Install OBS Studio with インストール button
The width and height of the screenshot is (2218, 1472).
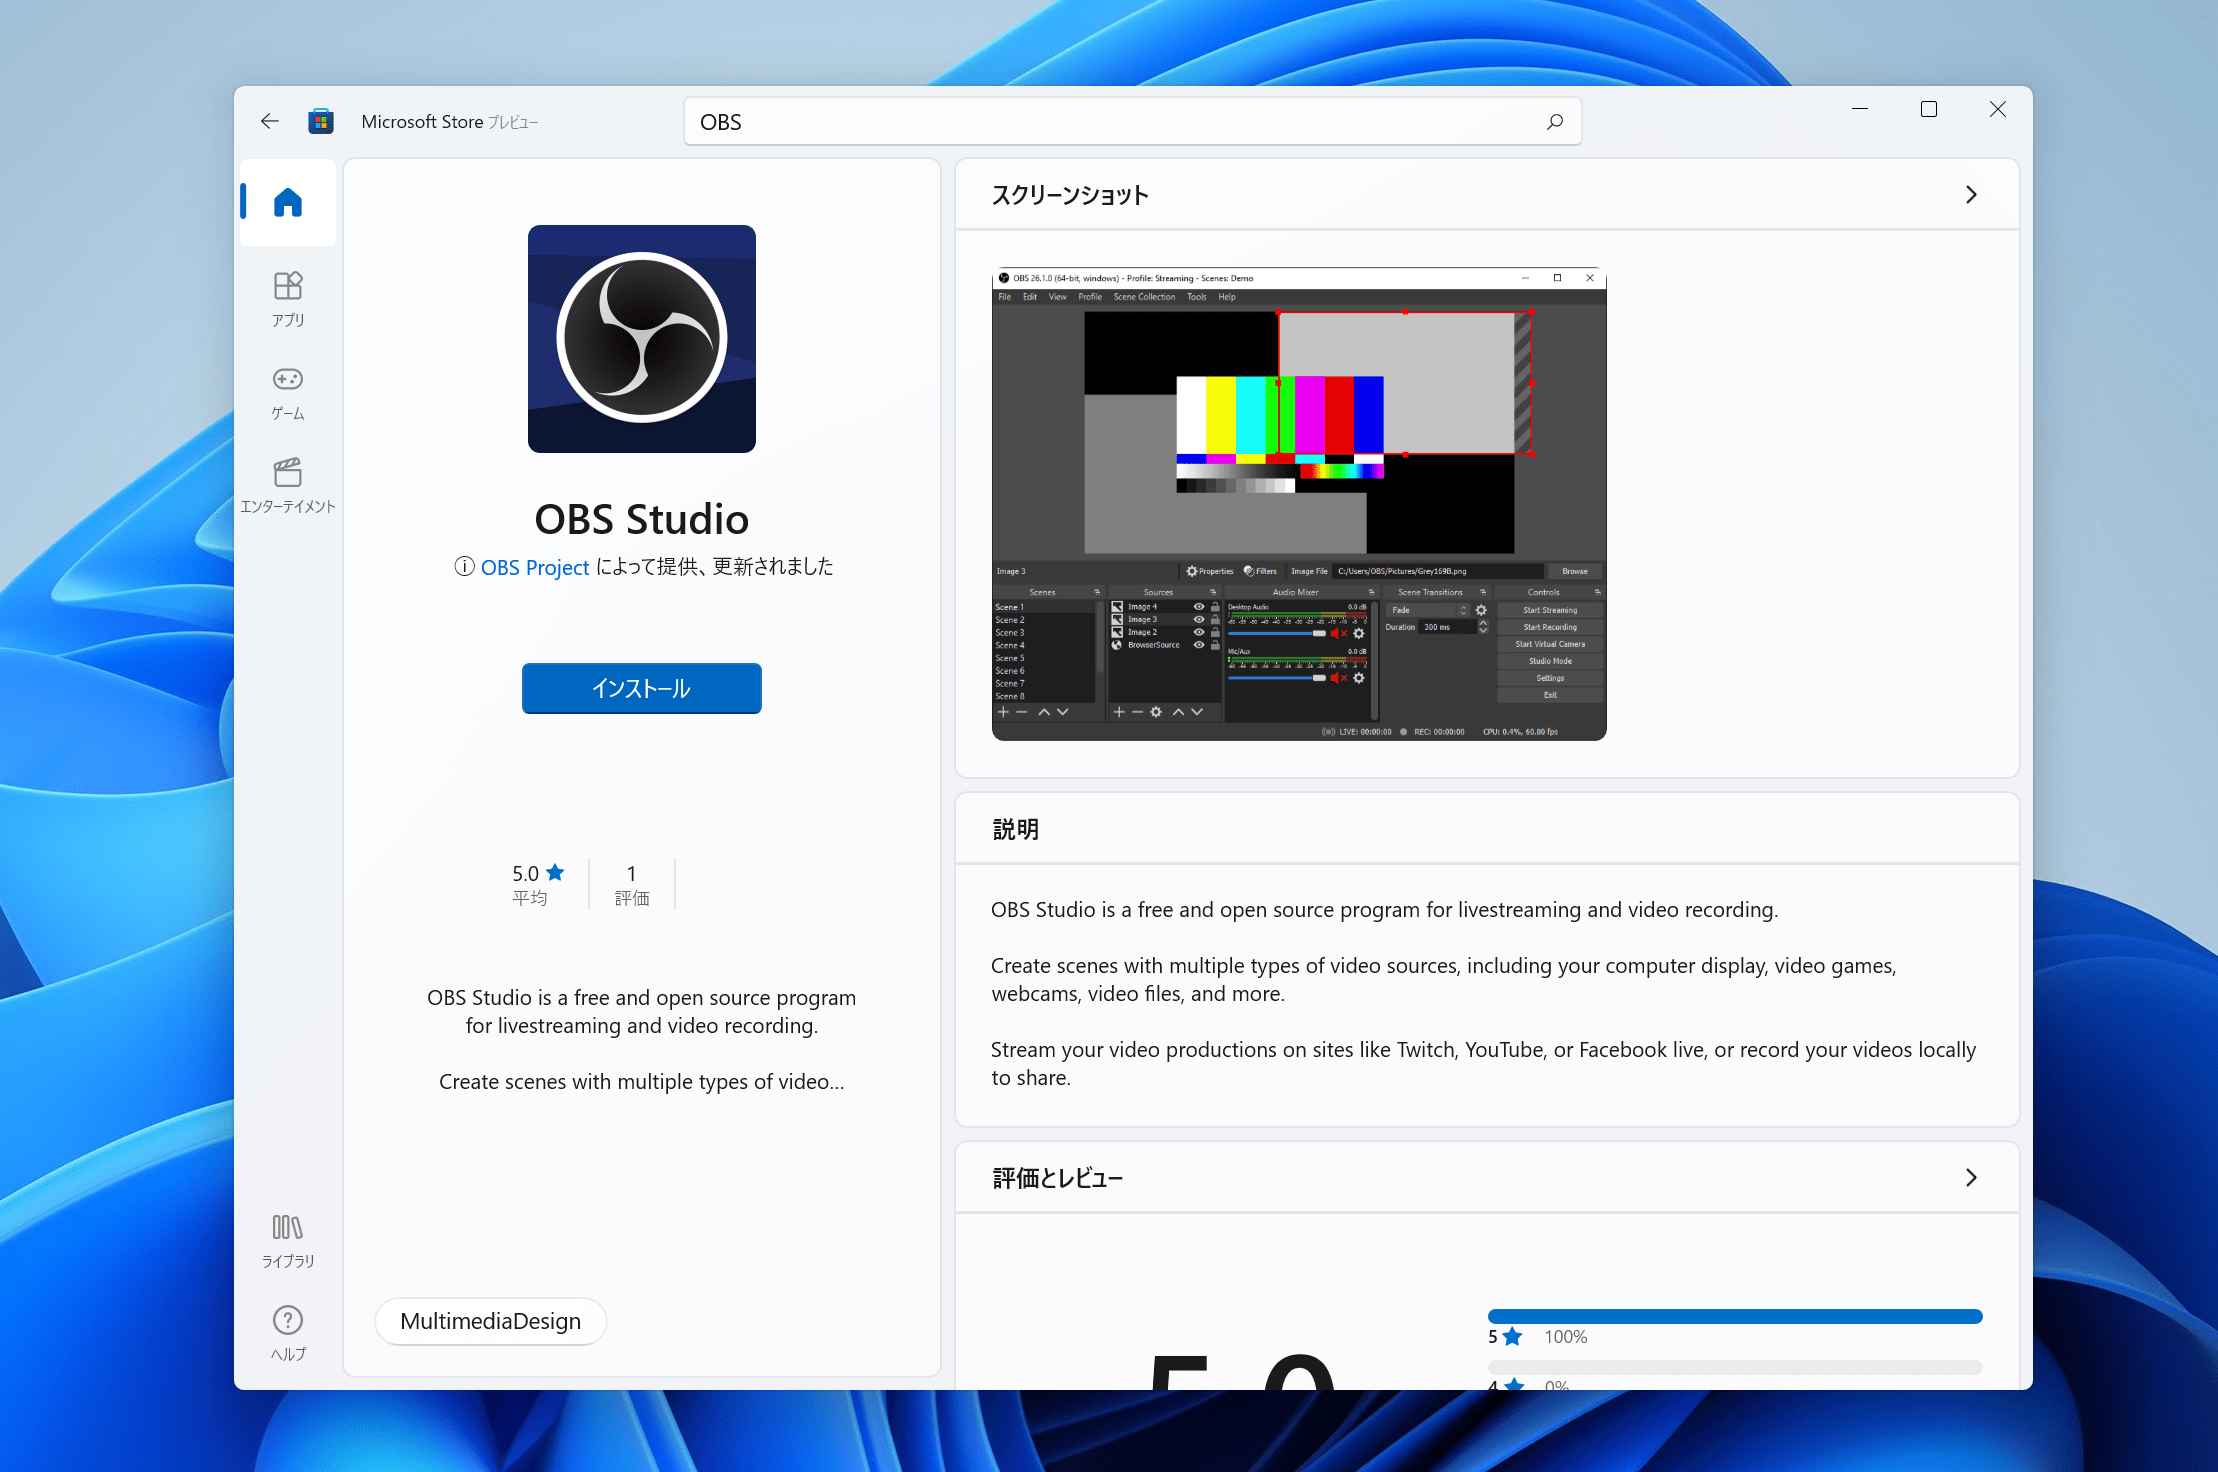(642, 688)
